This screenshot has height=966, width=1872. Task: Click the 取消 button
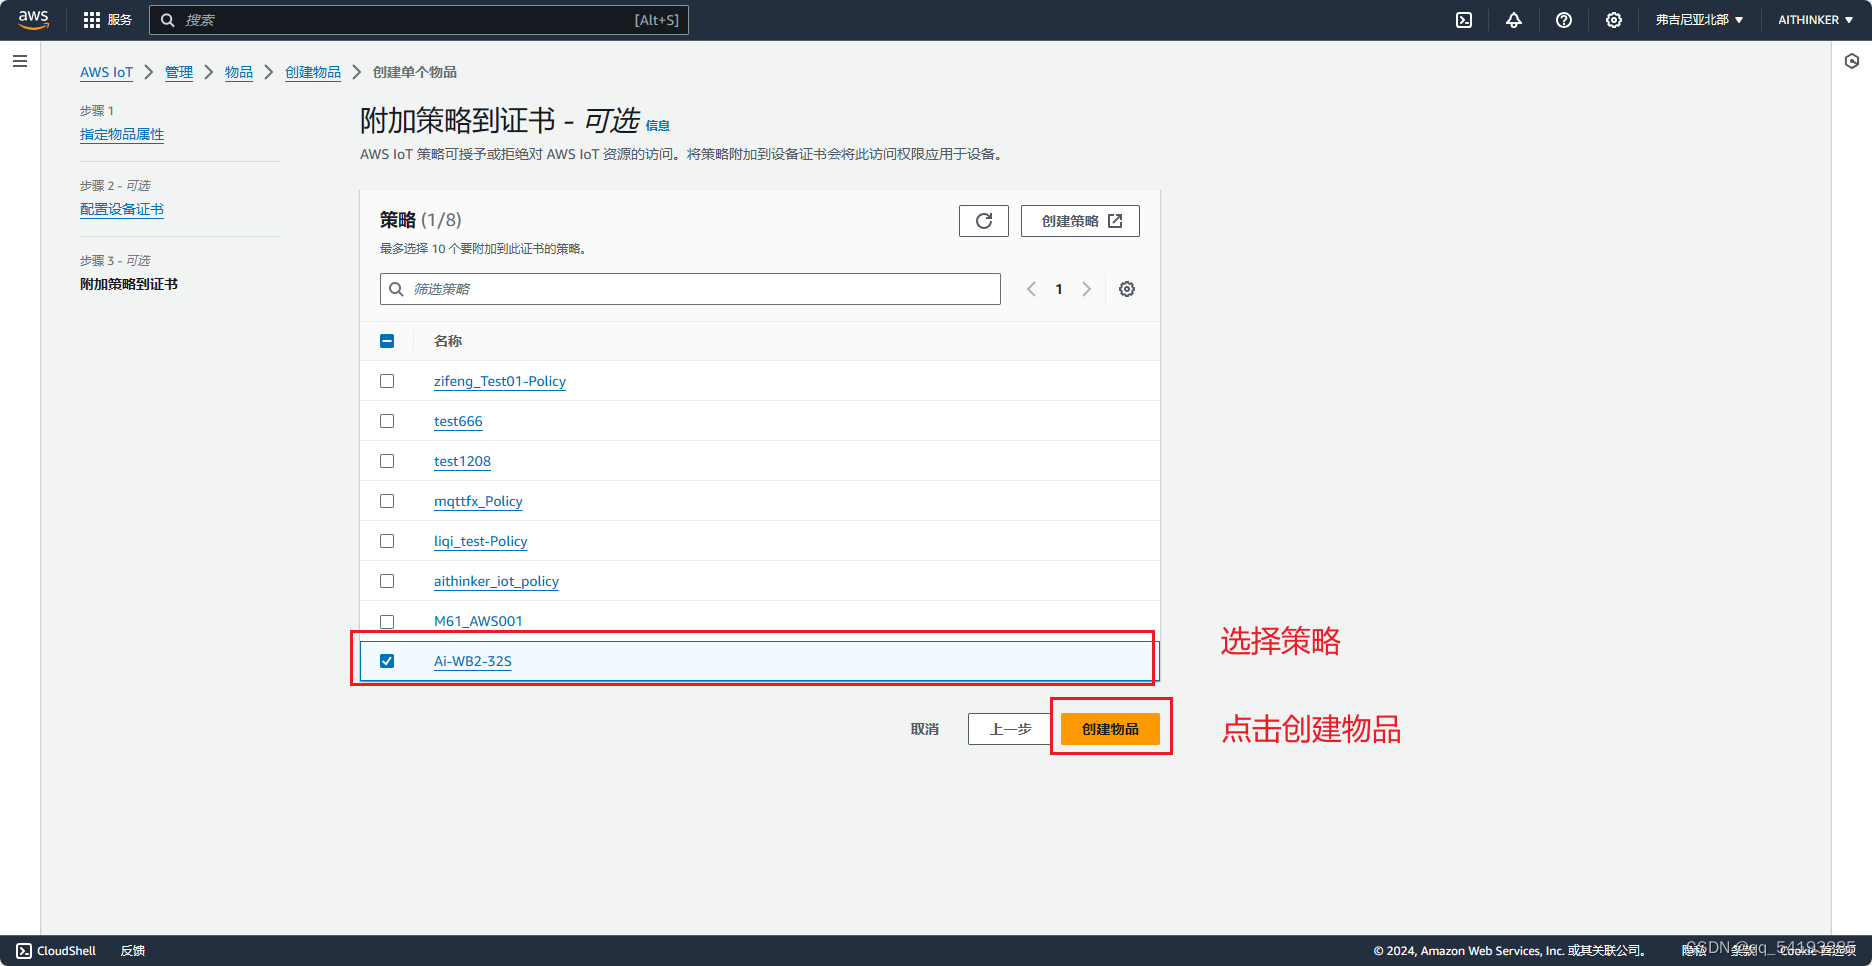pos(925,729)
